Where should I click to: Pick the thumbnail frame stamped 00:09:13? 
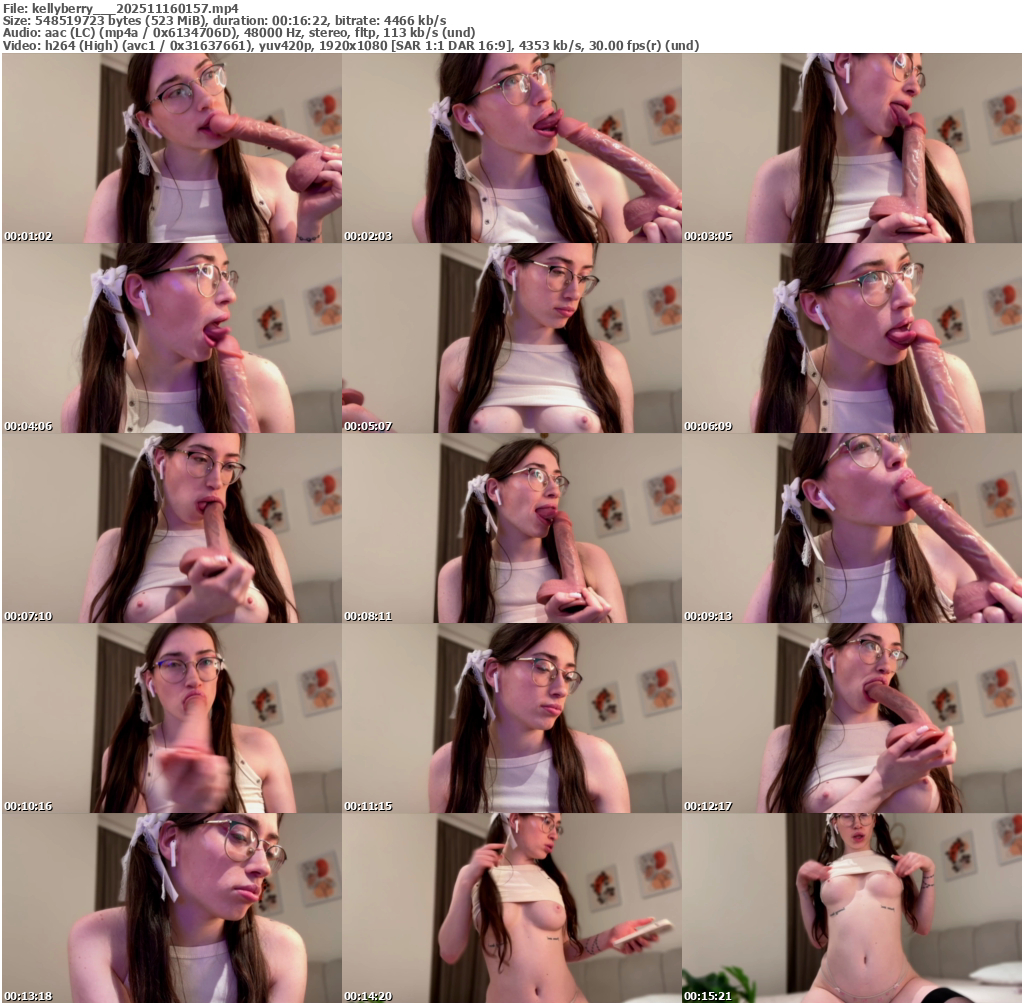(x=852, y=528)
